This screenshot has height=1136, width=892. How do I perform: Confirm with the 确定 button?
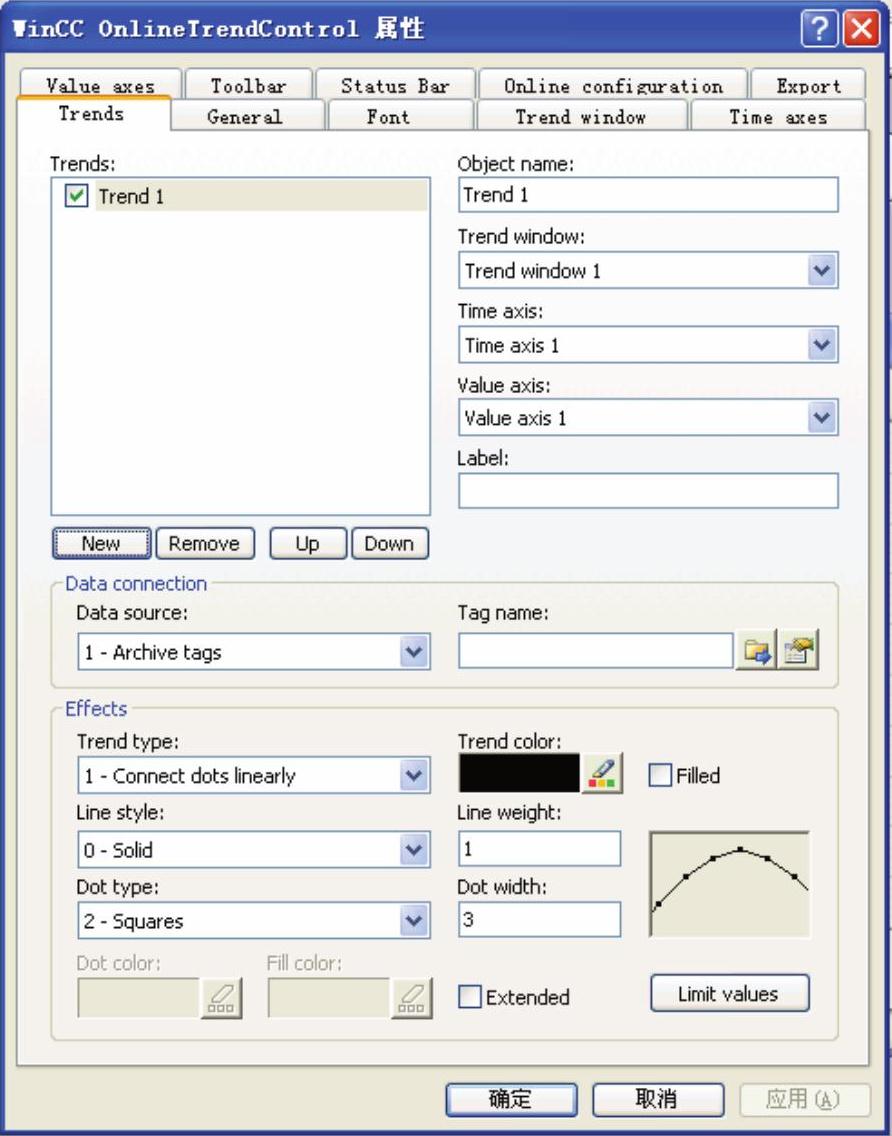(x=511, y=1099)
